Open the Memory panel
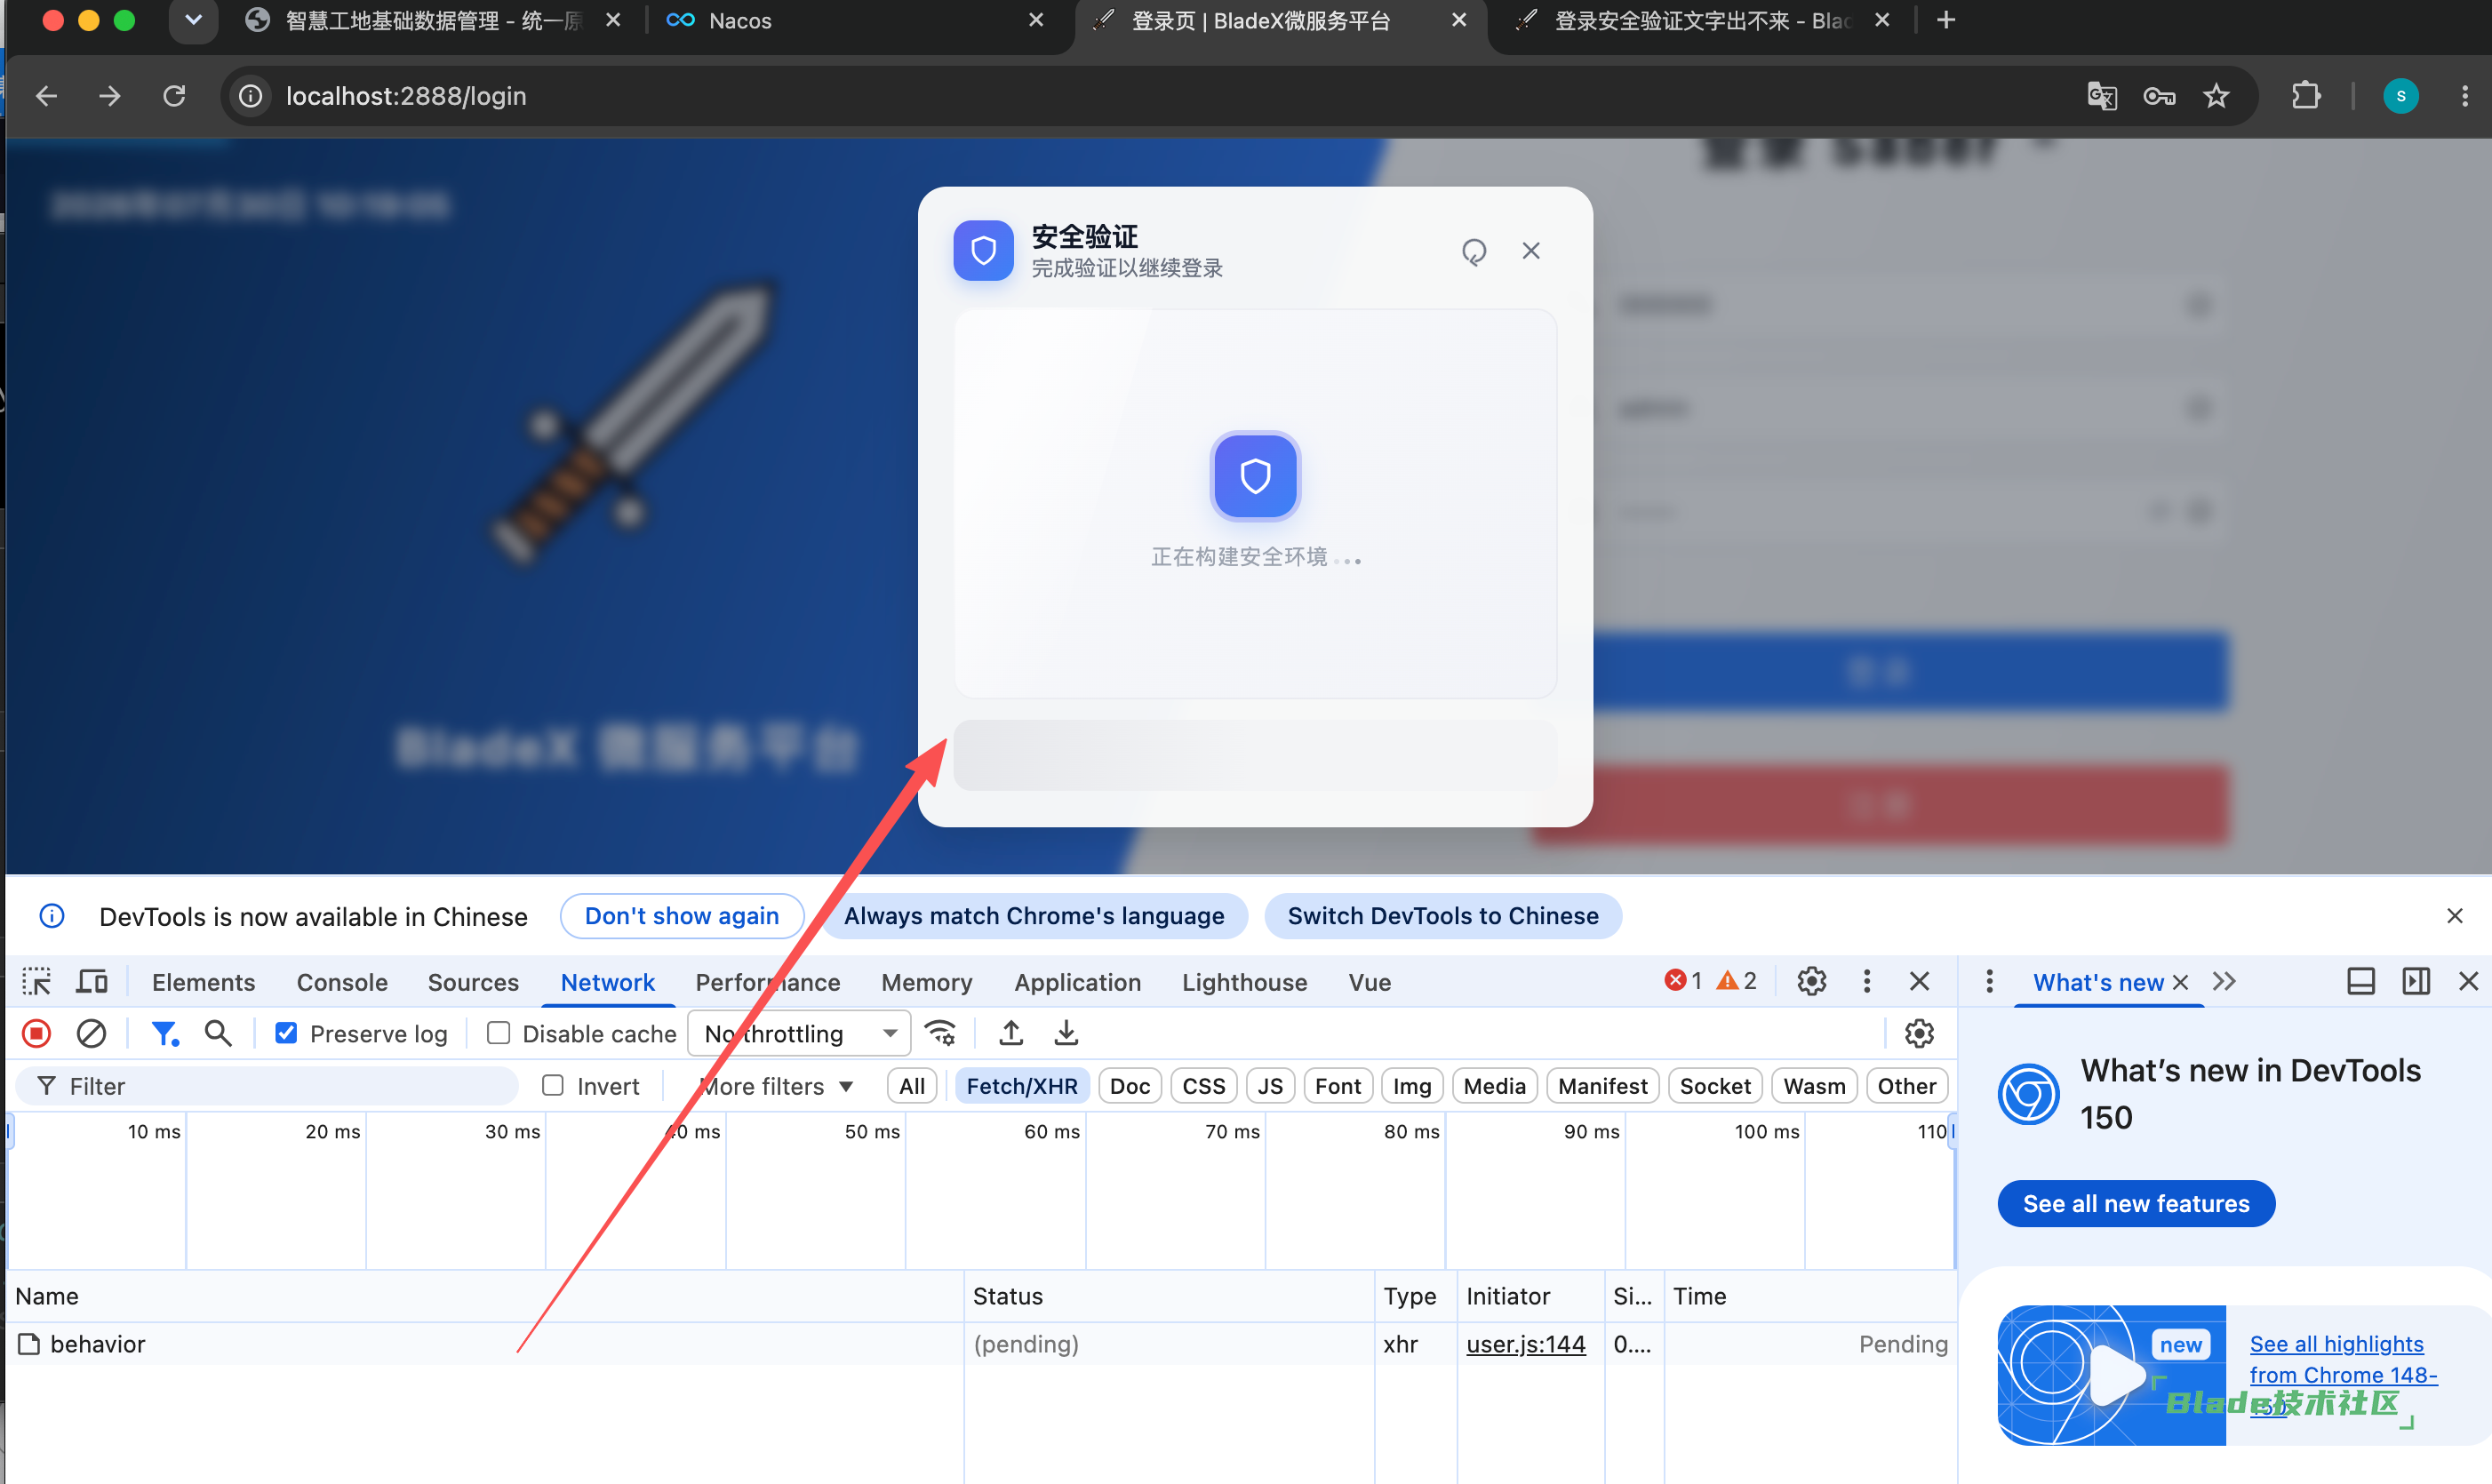The height and width of the screenshot is (1484, 2492). [x=926, y=982]
